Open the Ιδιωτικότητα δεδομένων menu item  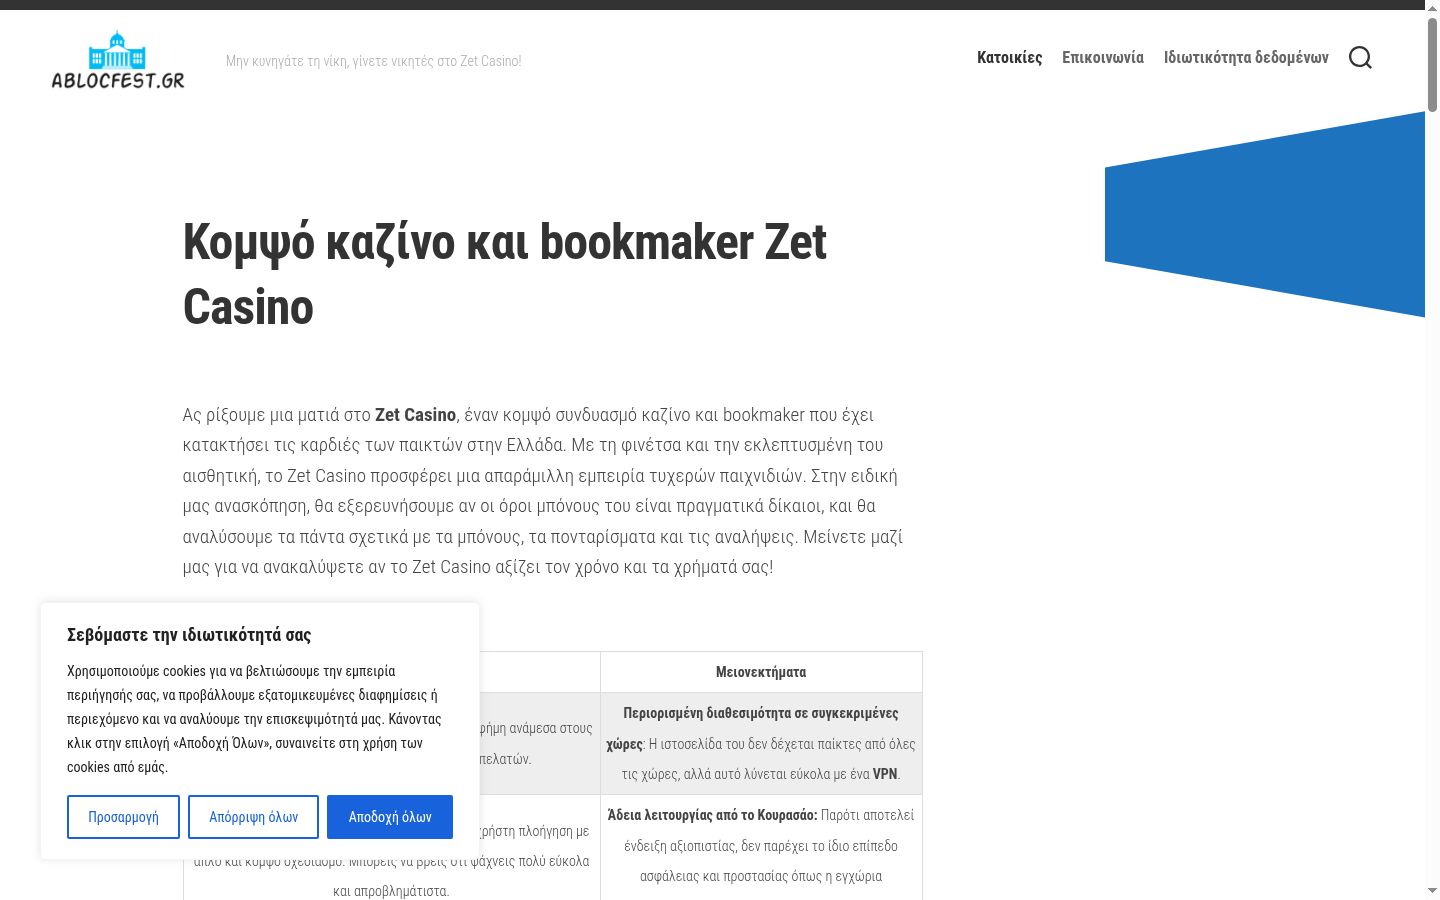1246,57
